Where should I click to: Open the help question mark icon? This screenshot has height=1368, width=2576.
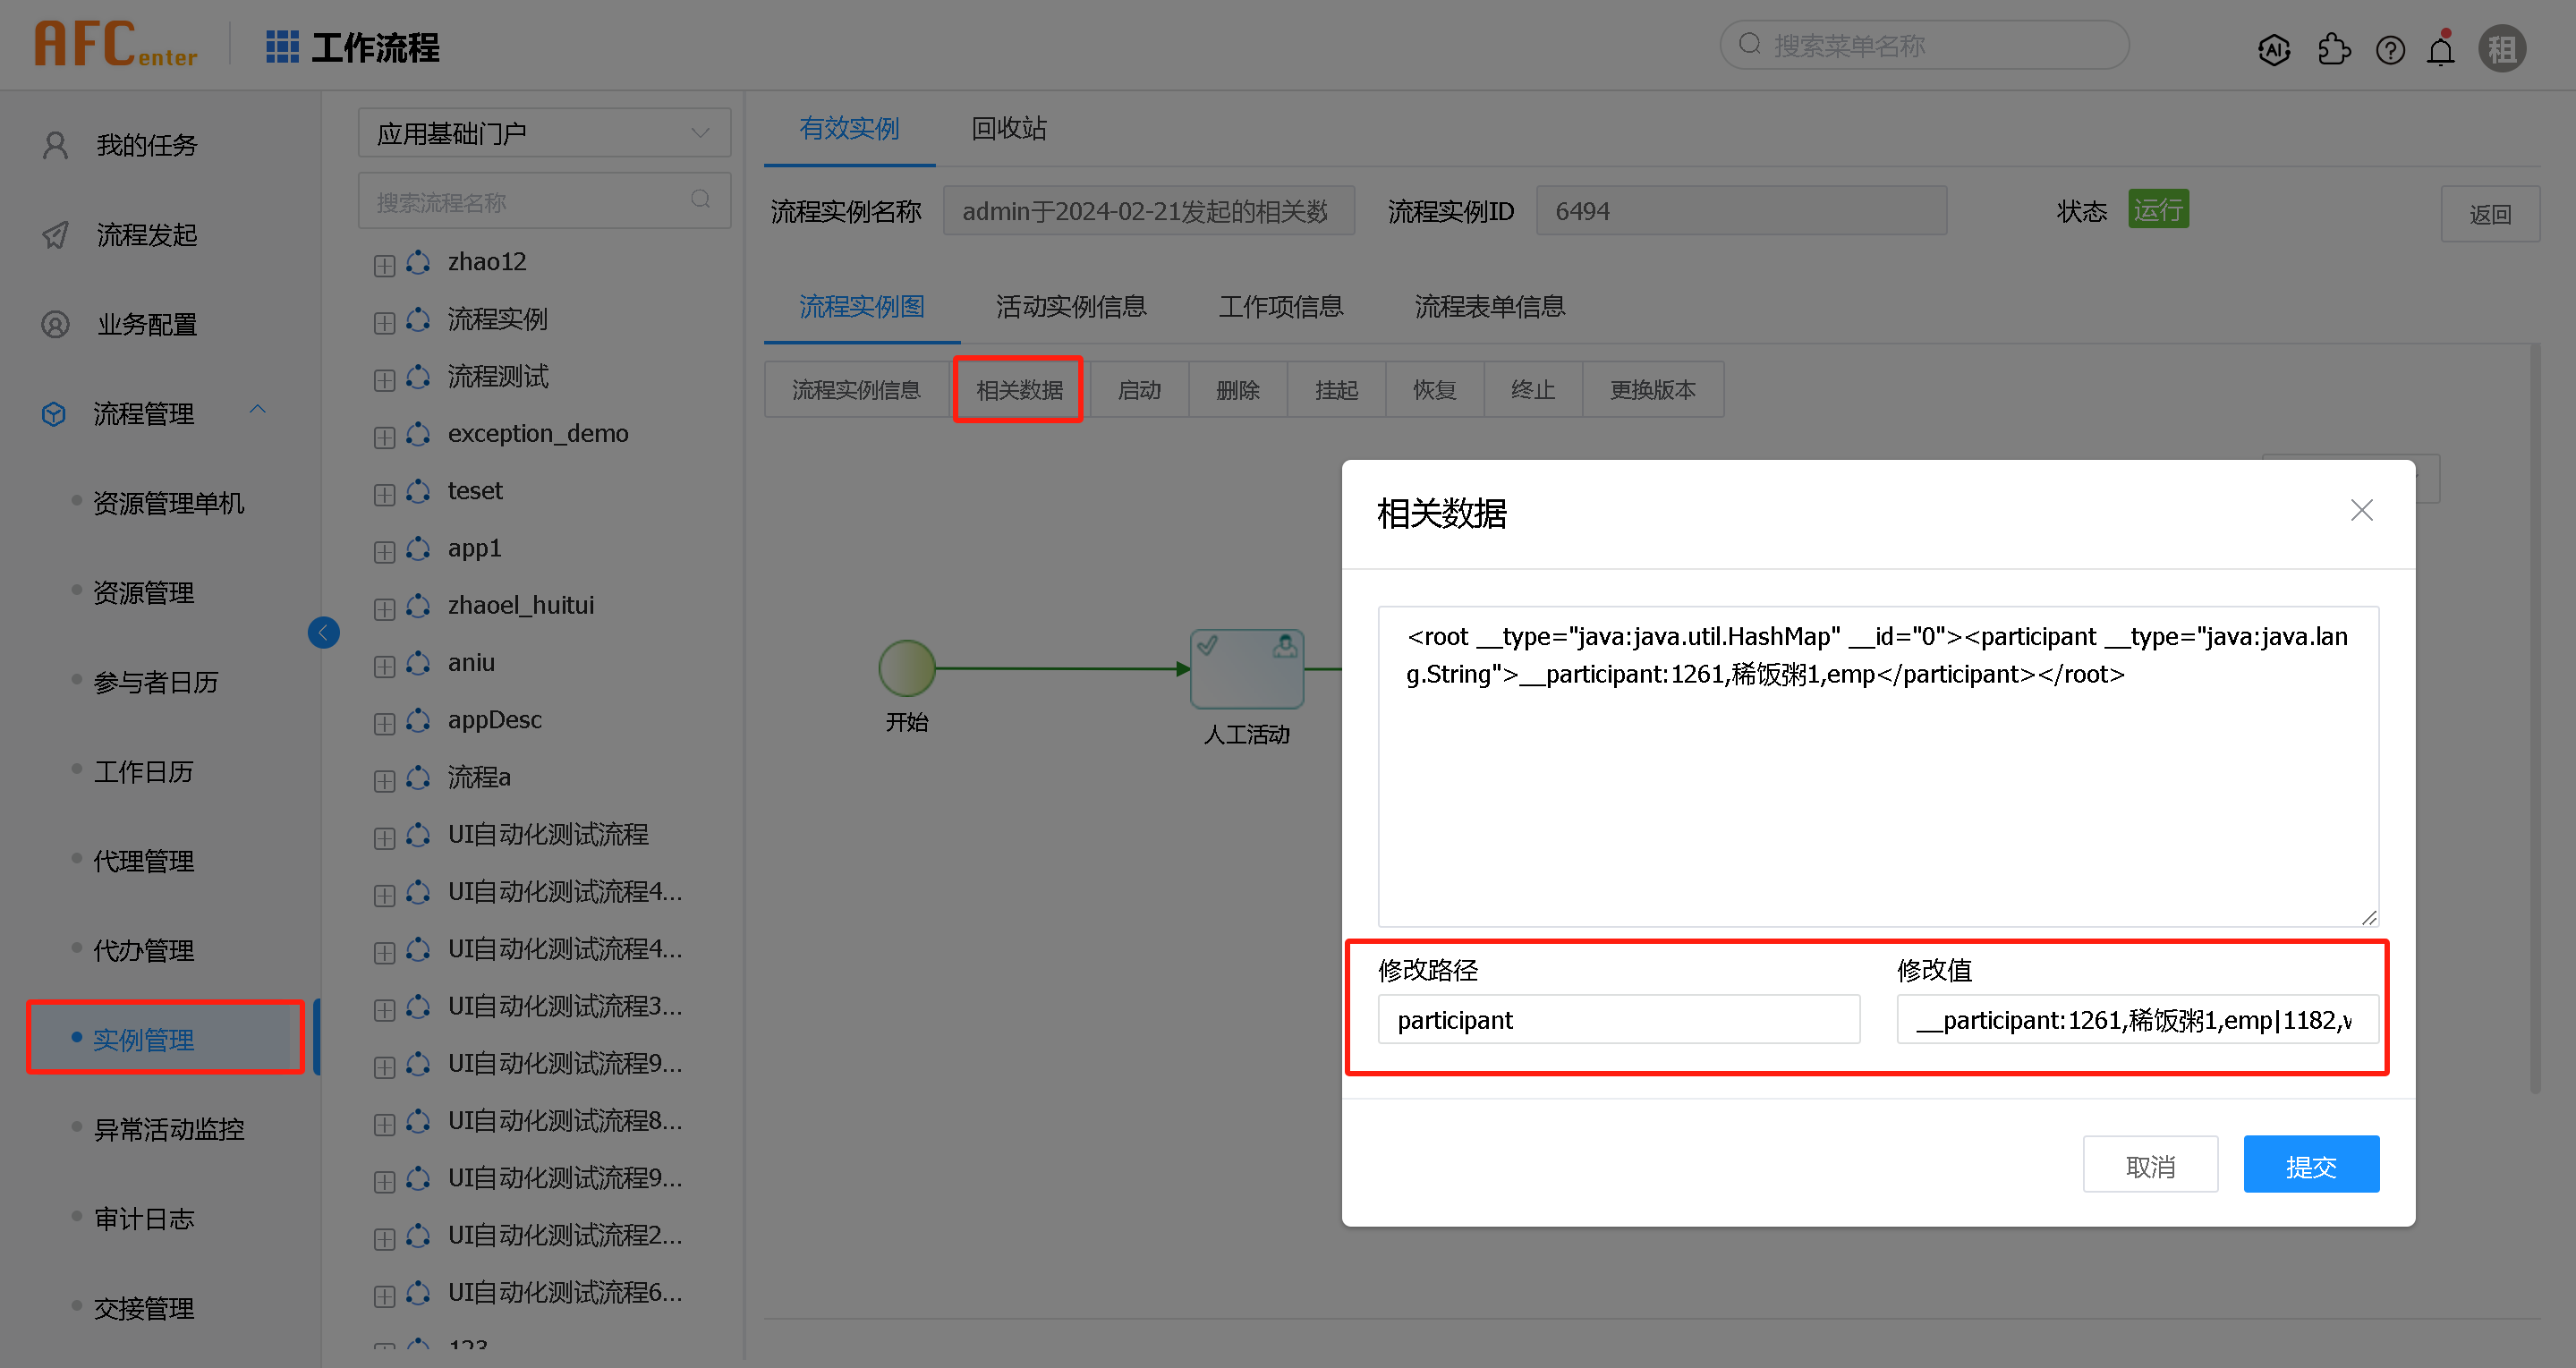coord(2390,49)
